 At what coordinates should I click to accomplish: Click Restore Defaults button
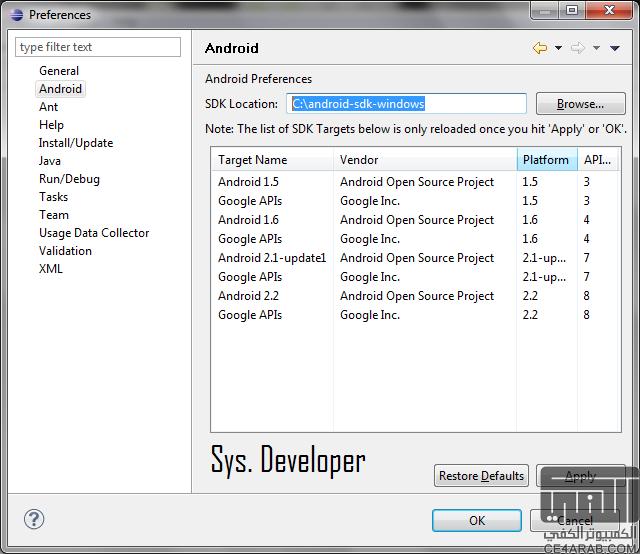(x=481, y=476)
